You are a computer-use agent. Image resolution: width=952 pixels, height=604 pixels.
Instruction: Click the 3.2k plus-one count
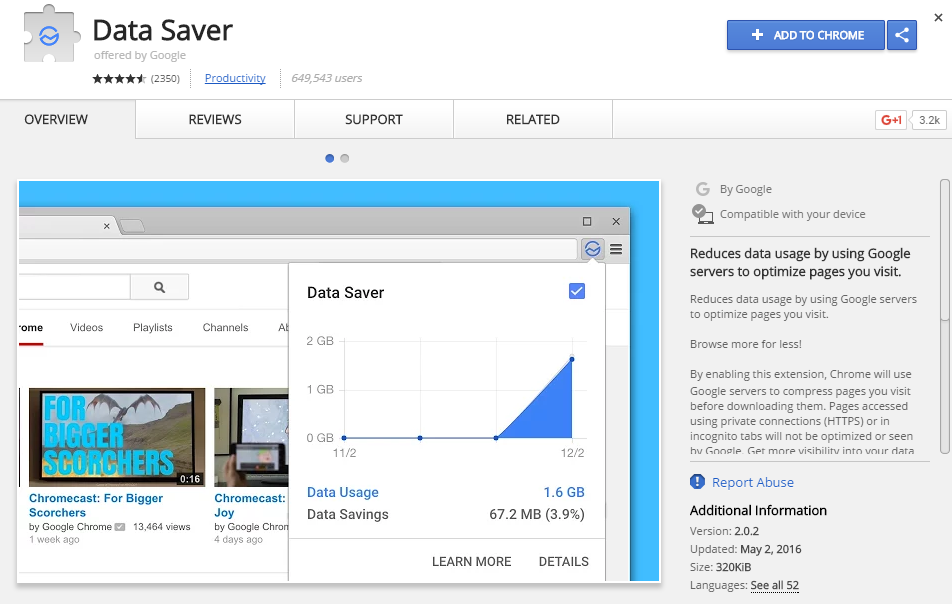pos(929,120)
